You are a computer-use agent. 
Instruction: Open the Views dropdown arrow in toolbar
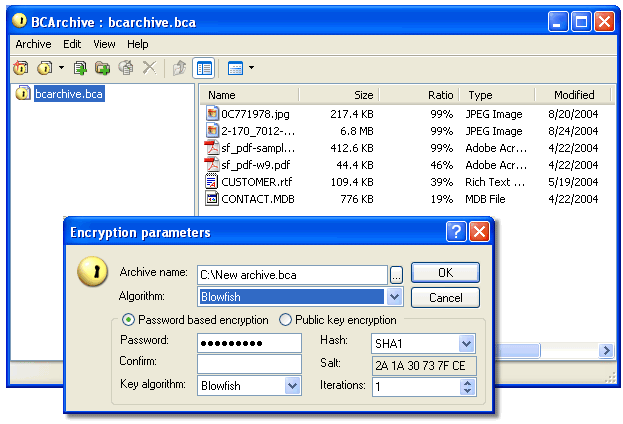click(x=251, y=68)
